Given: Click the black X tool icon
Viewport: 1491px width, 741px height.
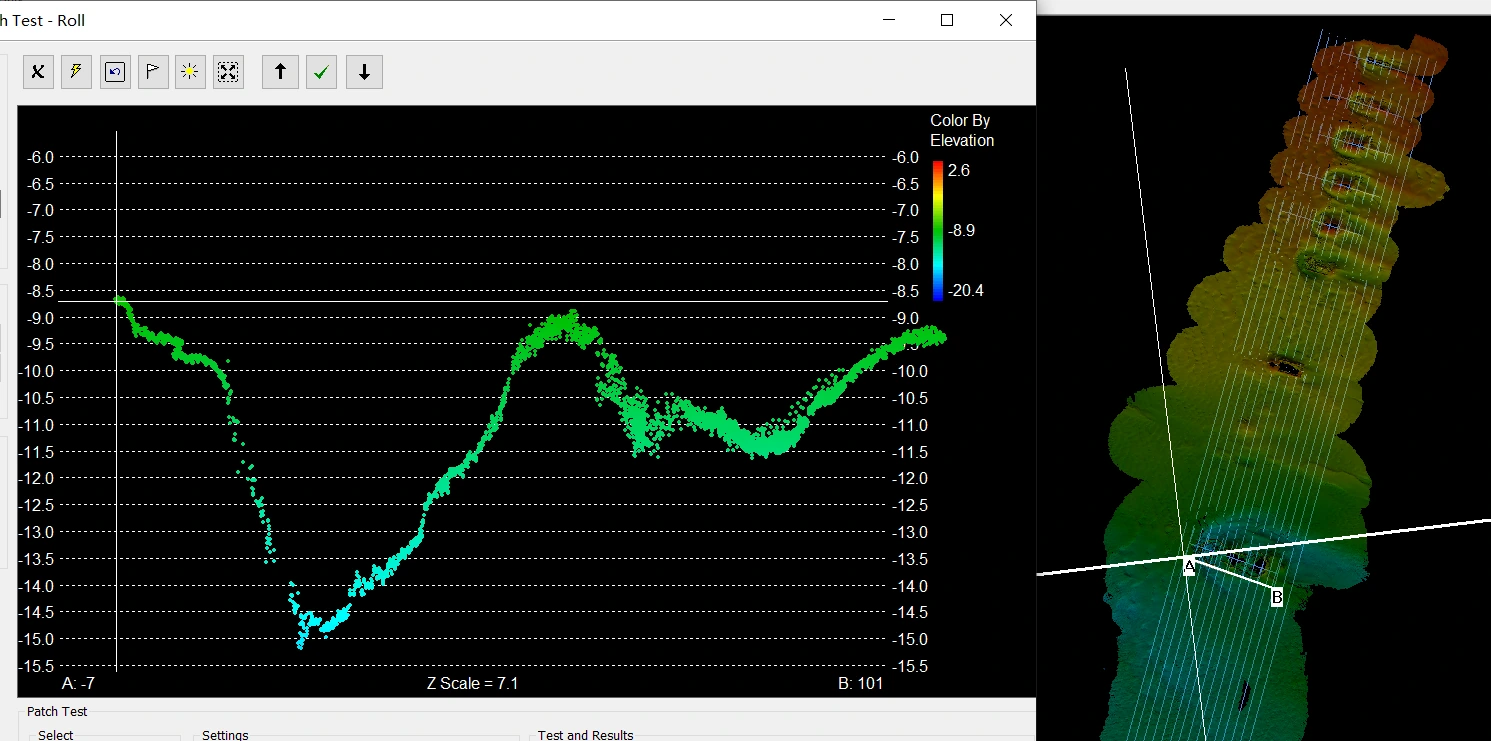Looking at the screenshot, I should tap(38, 72).
